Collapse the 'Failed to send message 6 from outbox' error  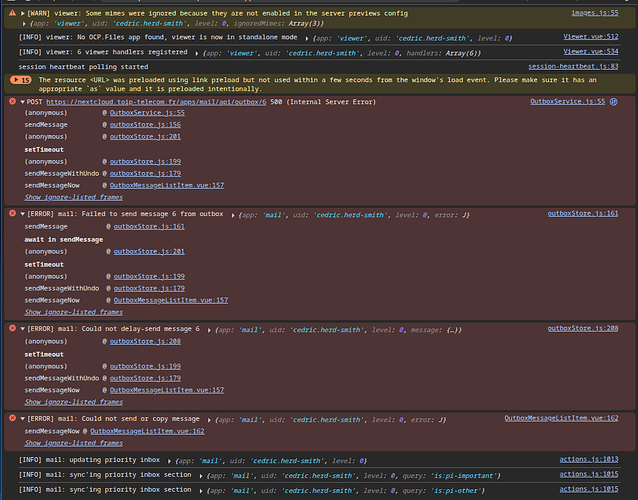(x=23, y=214)
